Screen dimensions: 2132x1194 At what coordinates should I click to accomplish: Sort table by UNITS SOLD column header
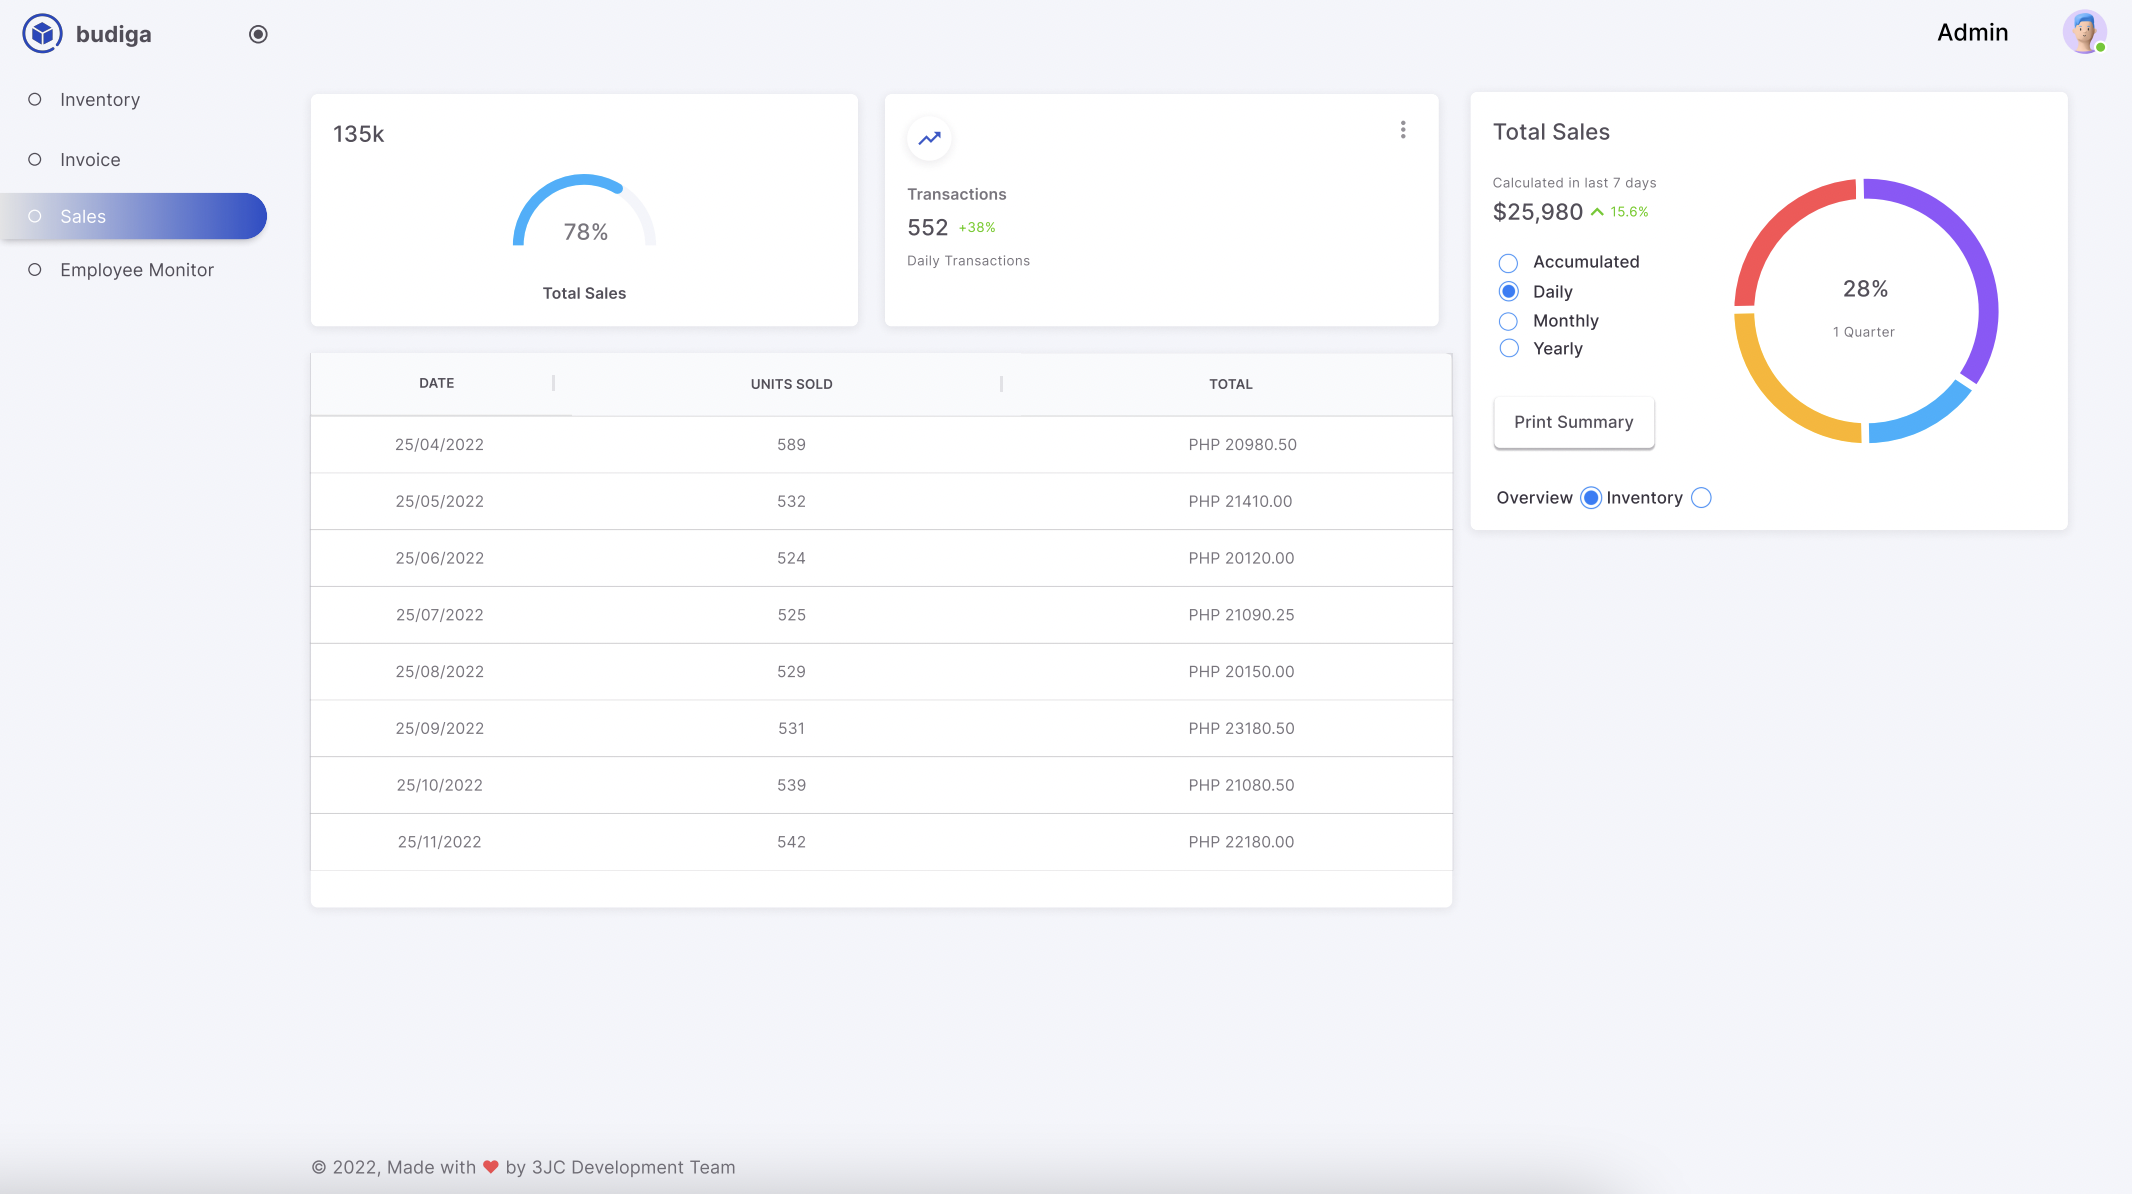[791, 384]
